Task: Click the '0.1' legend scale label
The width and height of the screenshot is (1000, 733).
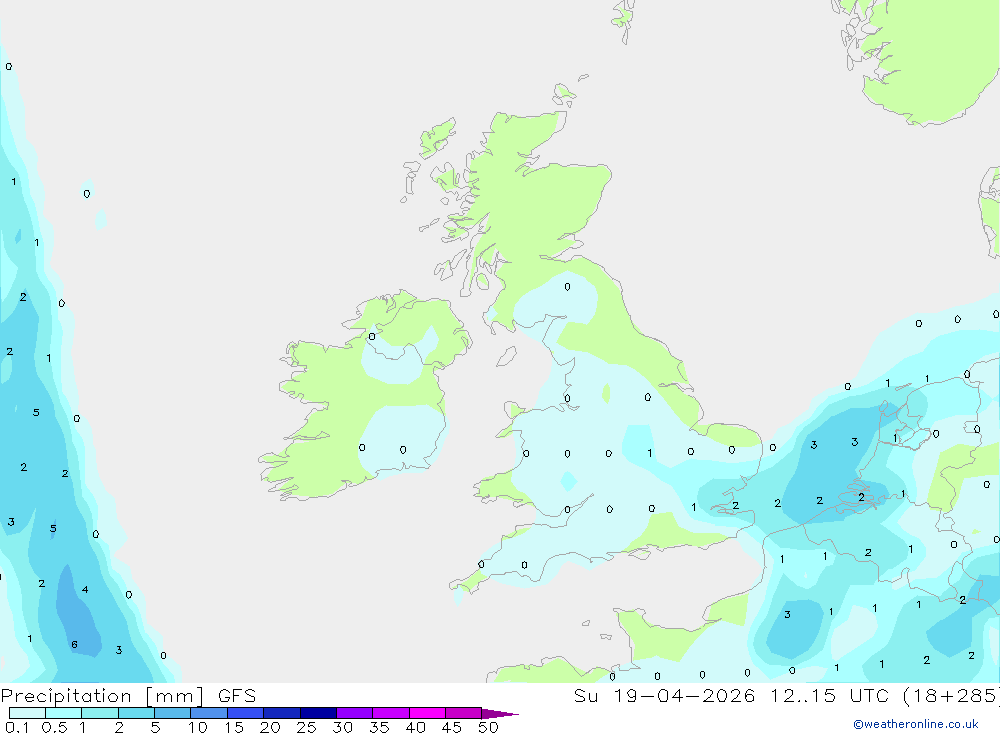Action: 17,727
